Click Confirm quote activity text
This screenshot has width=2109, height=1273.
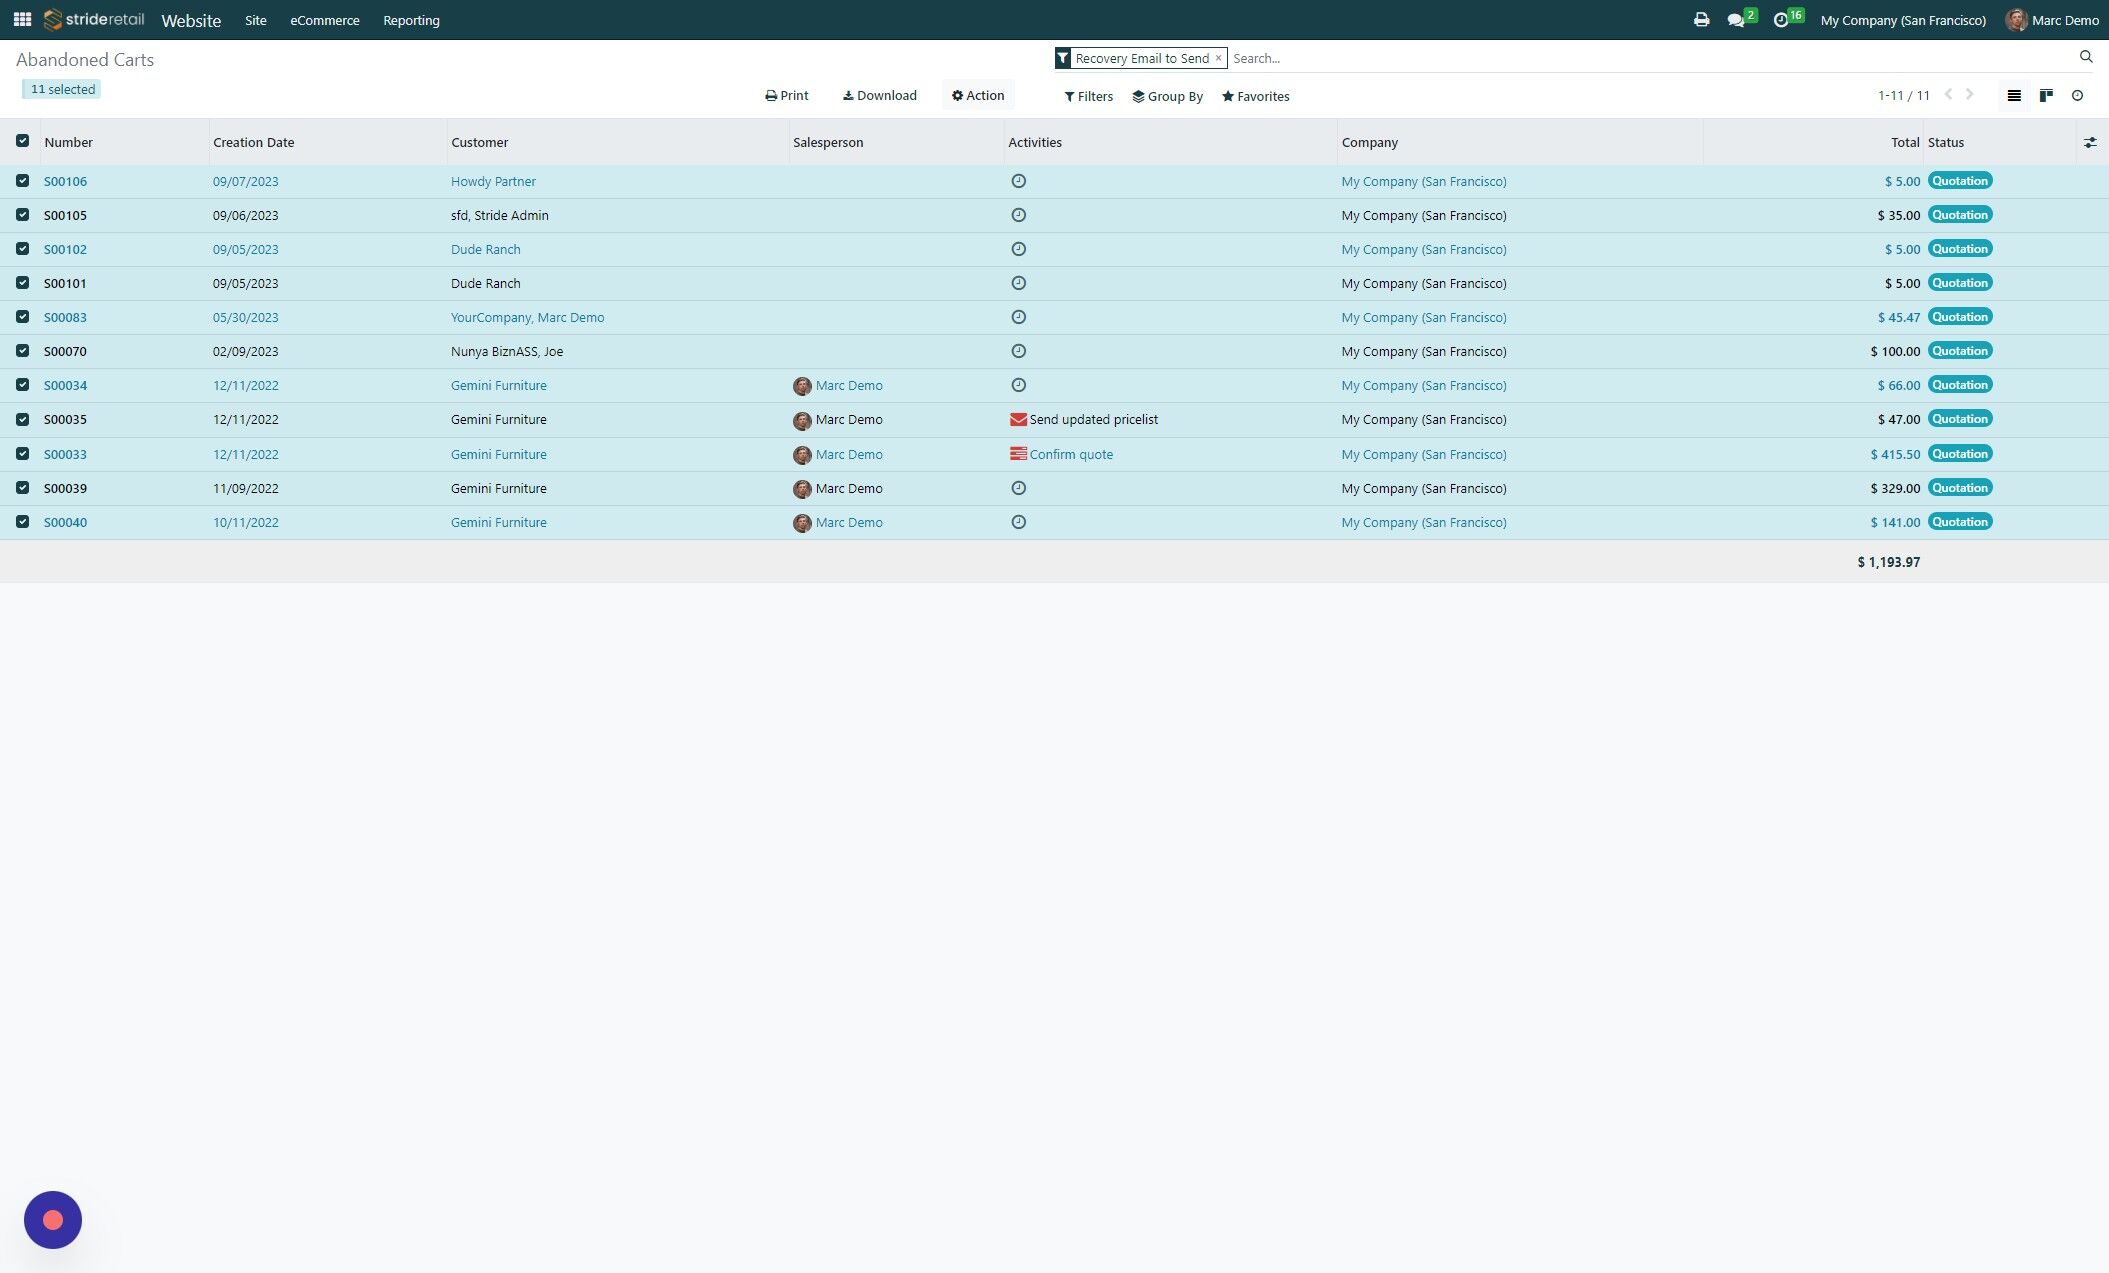pyautogui.click(x=1071, y=454)
